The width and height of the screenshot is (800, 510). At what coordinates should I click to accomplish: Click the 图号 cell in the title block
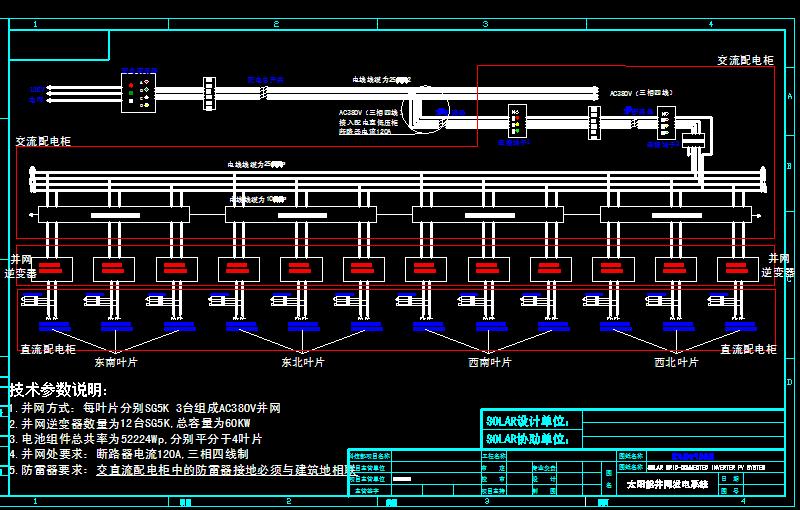pyautogui.click(x=730, y=491)
